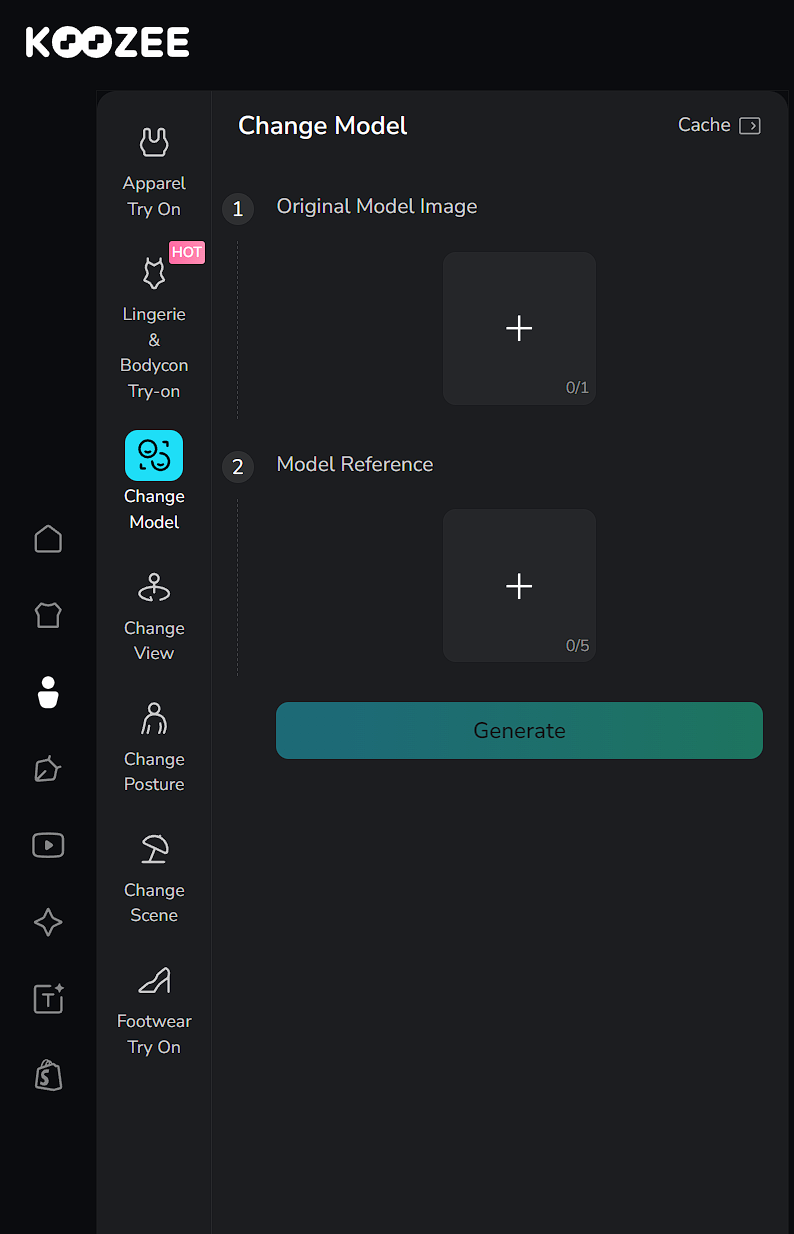Select the Change View icon
The height and width of the screenshot is (1234, 794).
click(x=154, y=587)
